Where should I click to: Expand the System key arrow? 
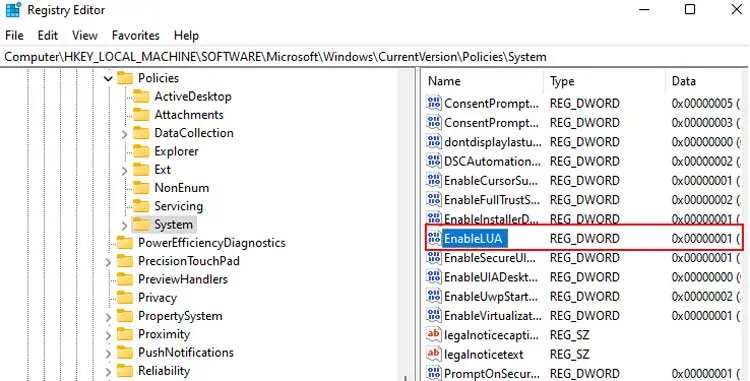tap(124, 225)
